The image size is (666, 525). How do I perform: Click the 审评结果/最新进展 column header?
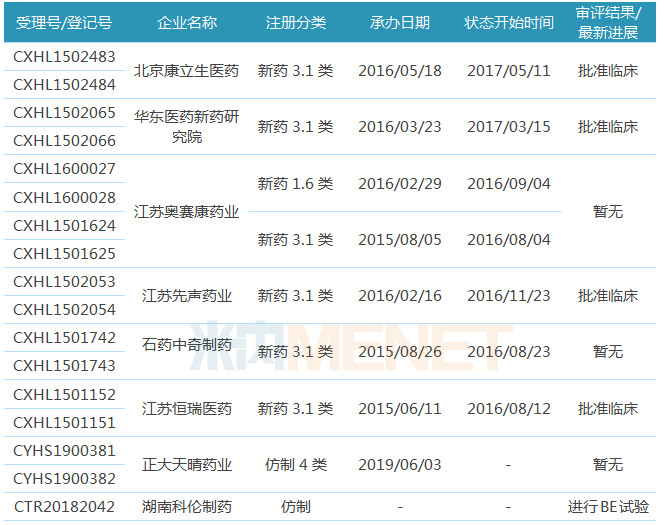pos(608,23)
